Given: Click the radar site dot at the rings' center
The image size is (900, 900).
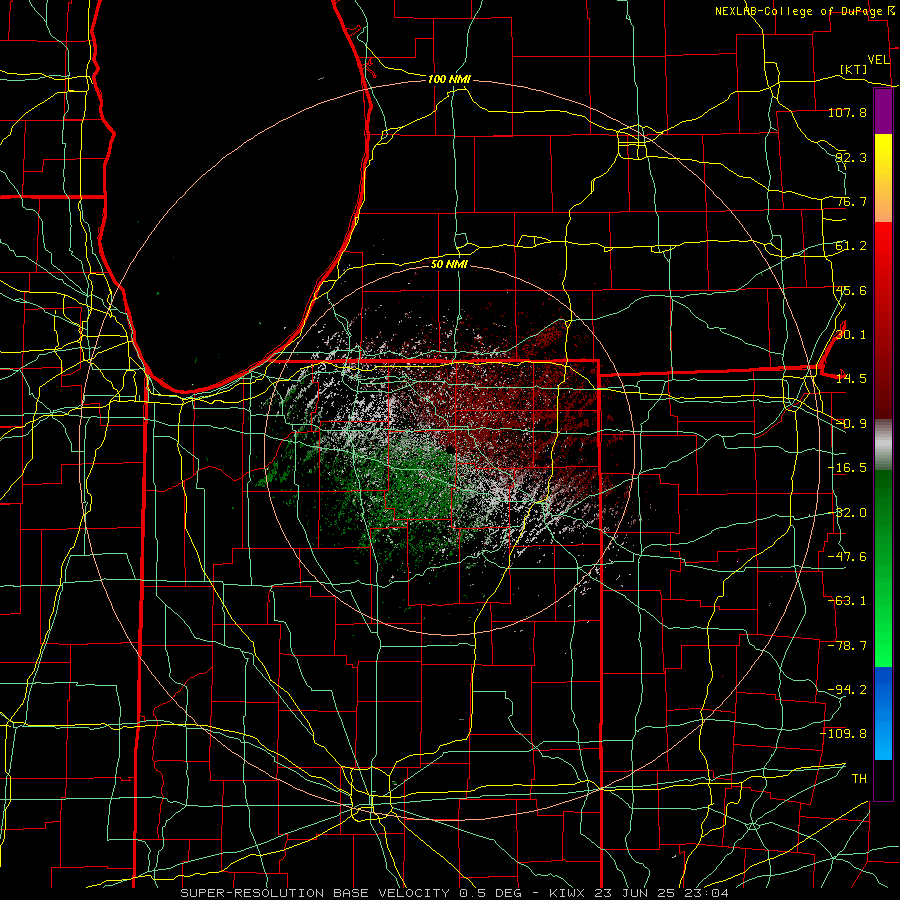Looking at the screenshot, I should pos(449,451).
